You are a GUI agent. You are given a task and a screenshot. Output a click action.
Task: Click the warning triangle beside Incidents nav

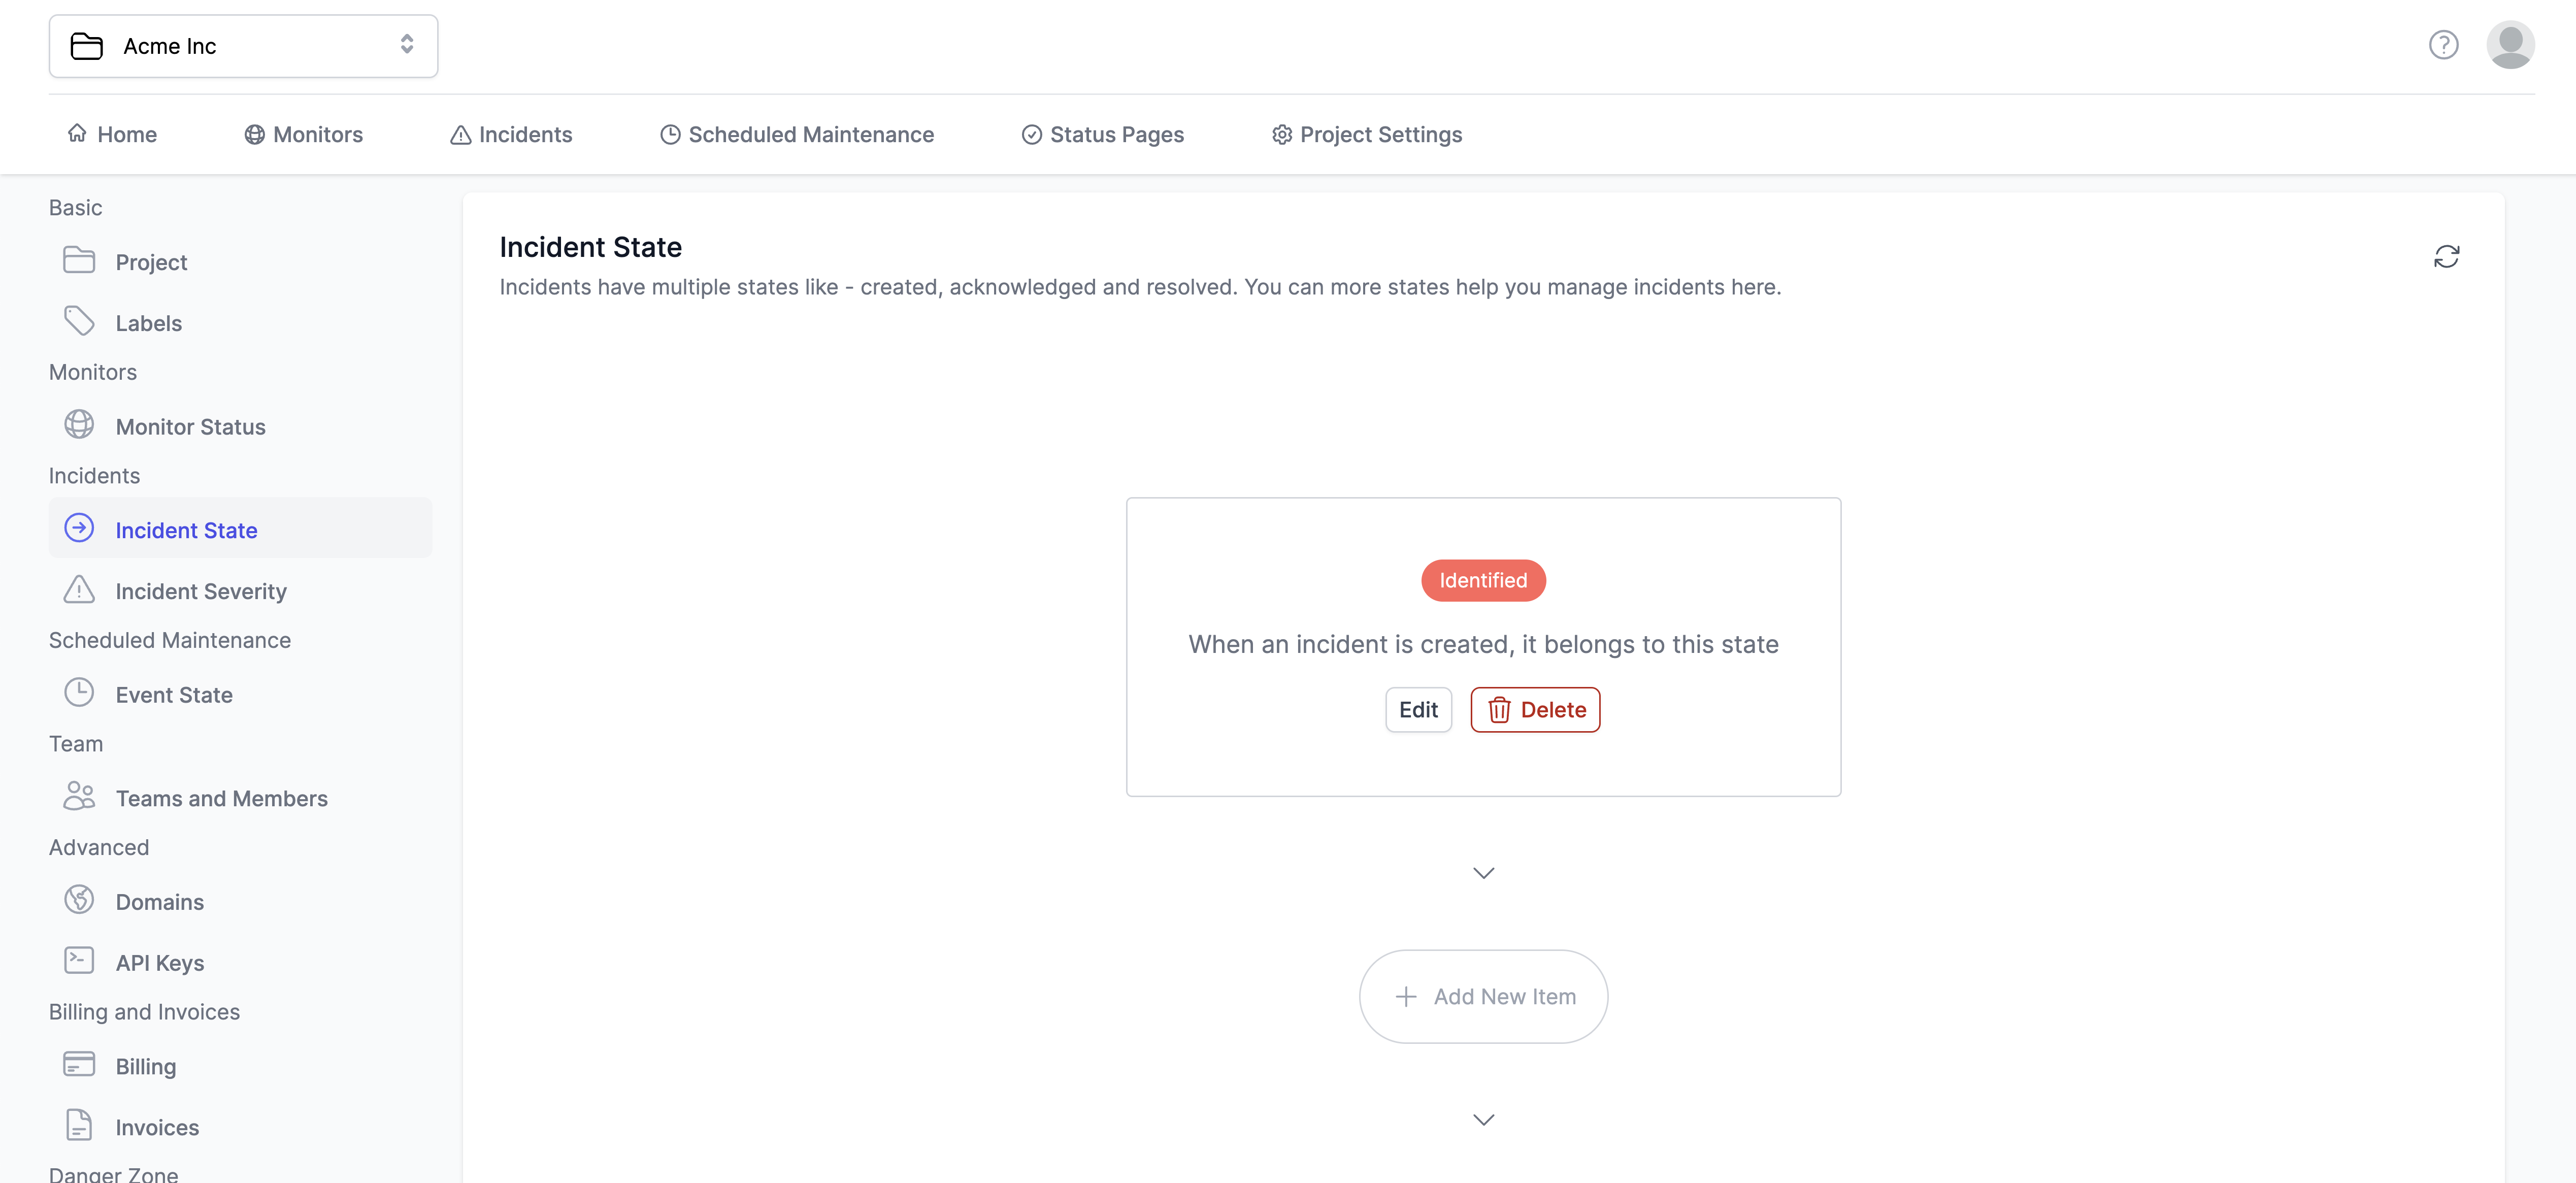(x=461, y=134)
